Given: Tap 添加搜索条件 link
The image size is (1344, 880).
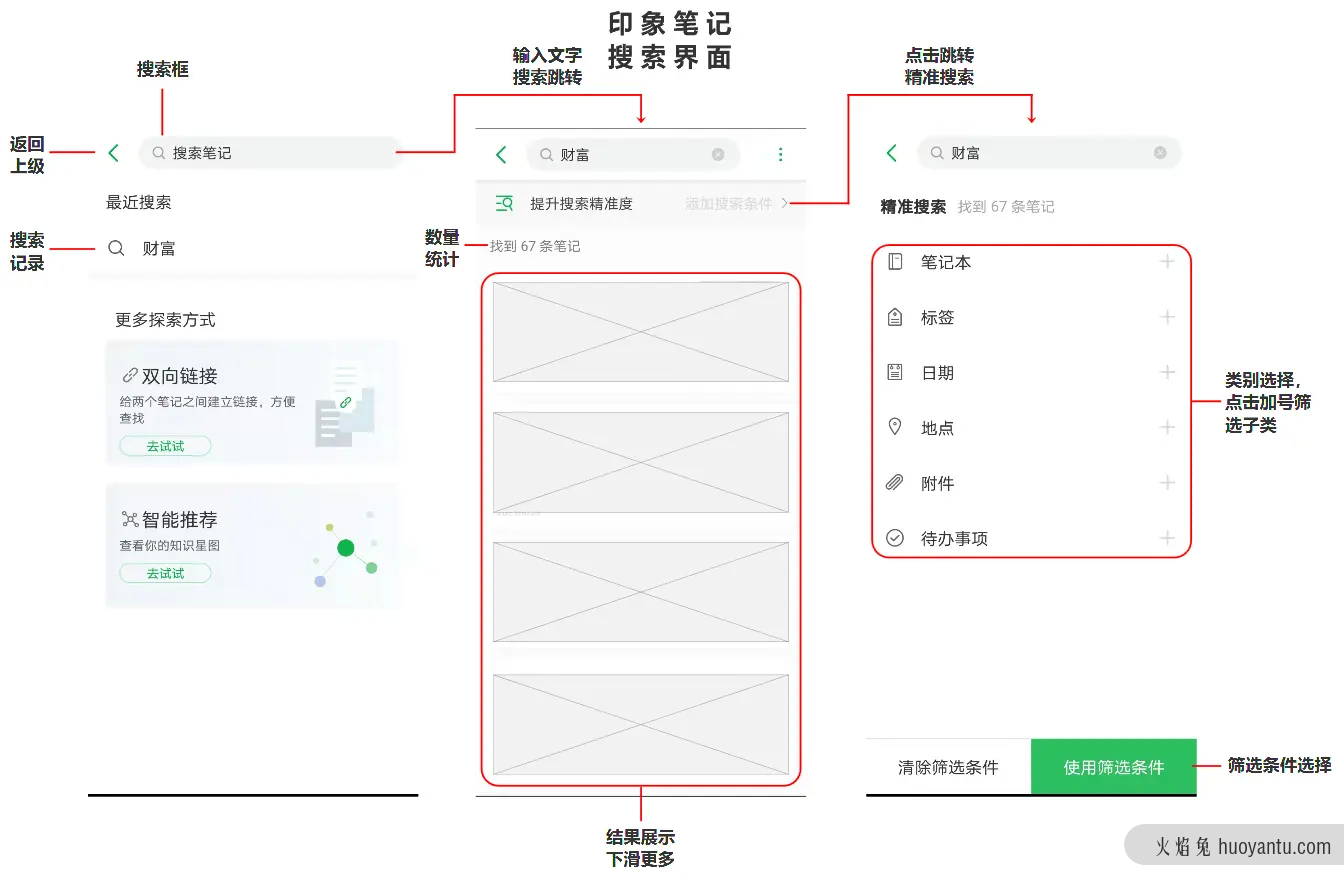Looking at the screenshot, I should point(729,203).
